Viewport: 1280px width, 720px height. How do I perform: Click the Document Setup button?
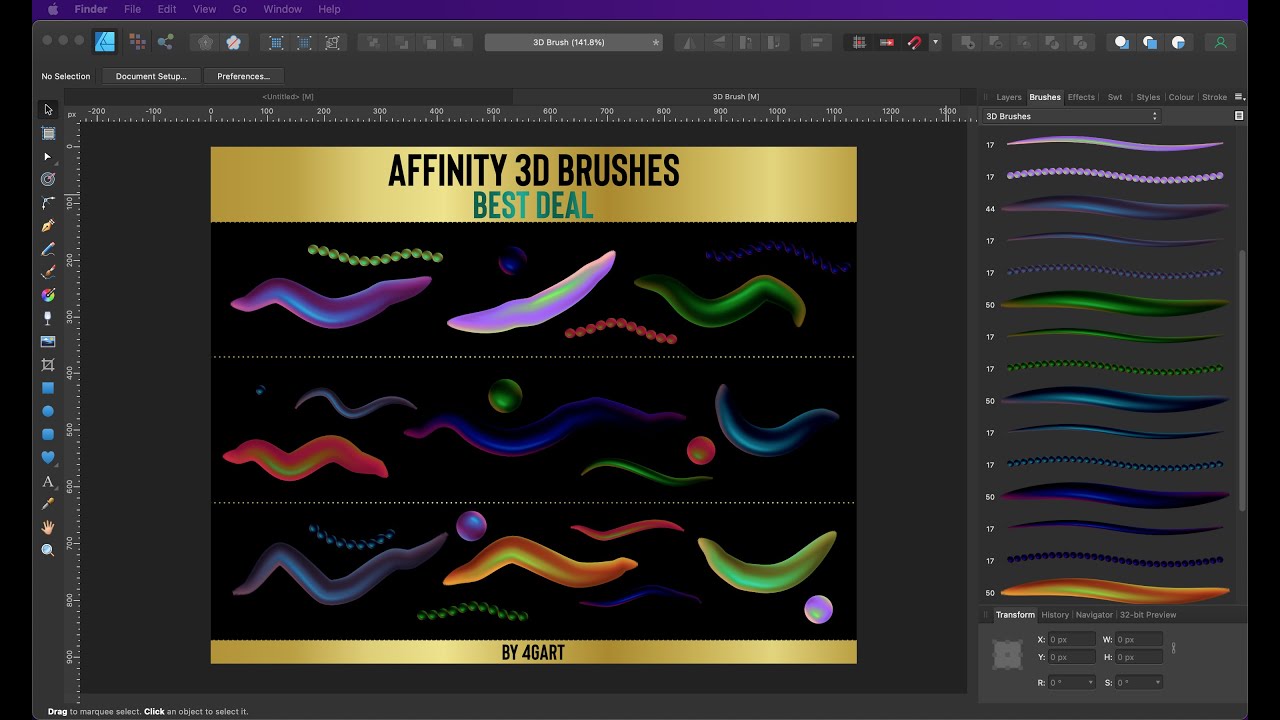coord(151,76)
